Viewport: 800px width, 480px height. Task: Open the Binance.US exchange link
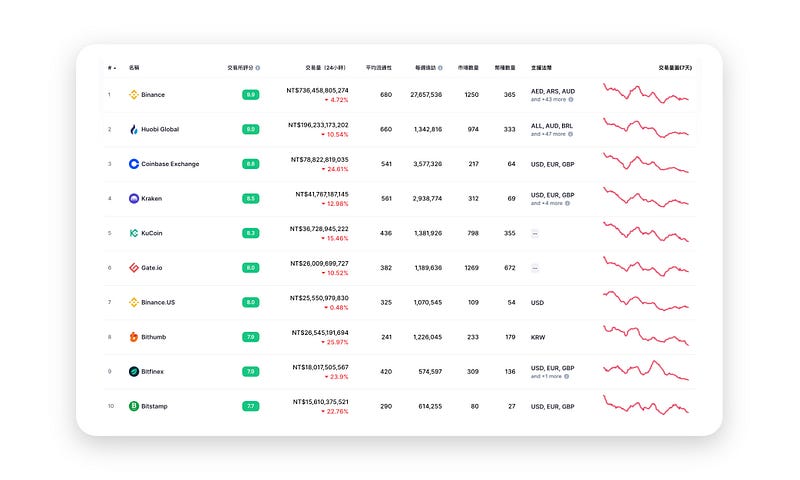[158, 302]
